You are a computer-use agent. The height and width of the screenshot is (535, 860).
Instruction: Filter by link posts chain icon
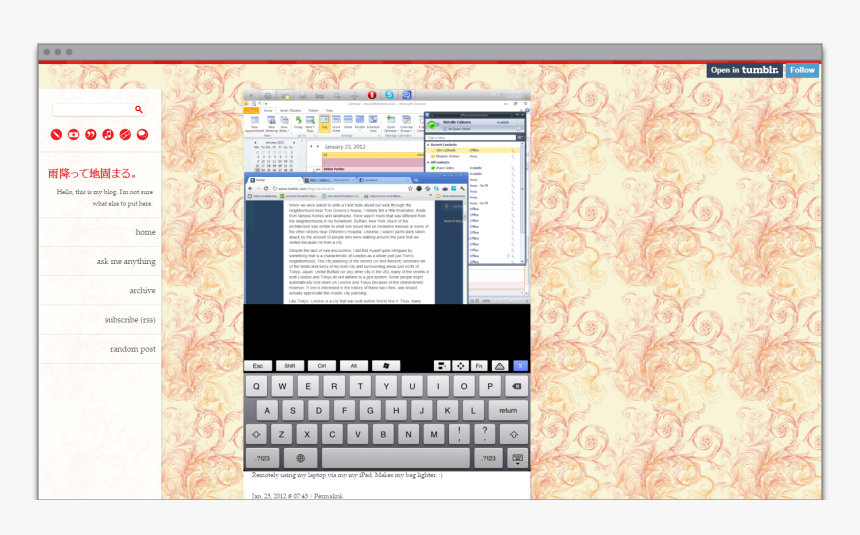[x=125, y=134]
